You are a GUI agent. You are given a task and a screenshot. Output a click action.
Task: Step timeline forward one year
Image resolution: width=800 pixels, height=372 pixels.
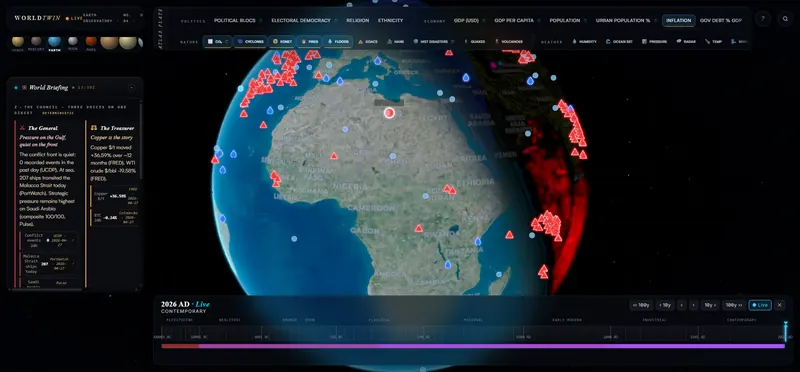[x=693, y=305]
